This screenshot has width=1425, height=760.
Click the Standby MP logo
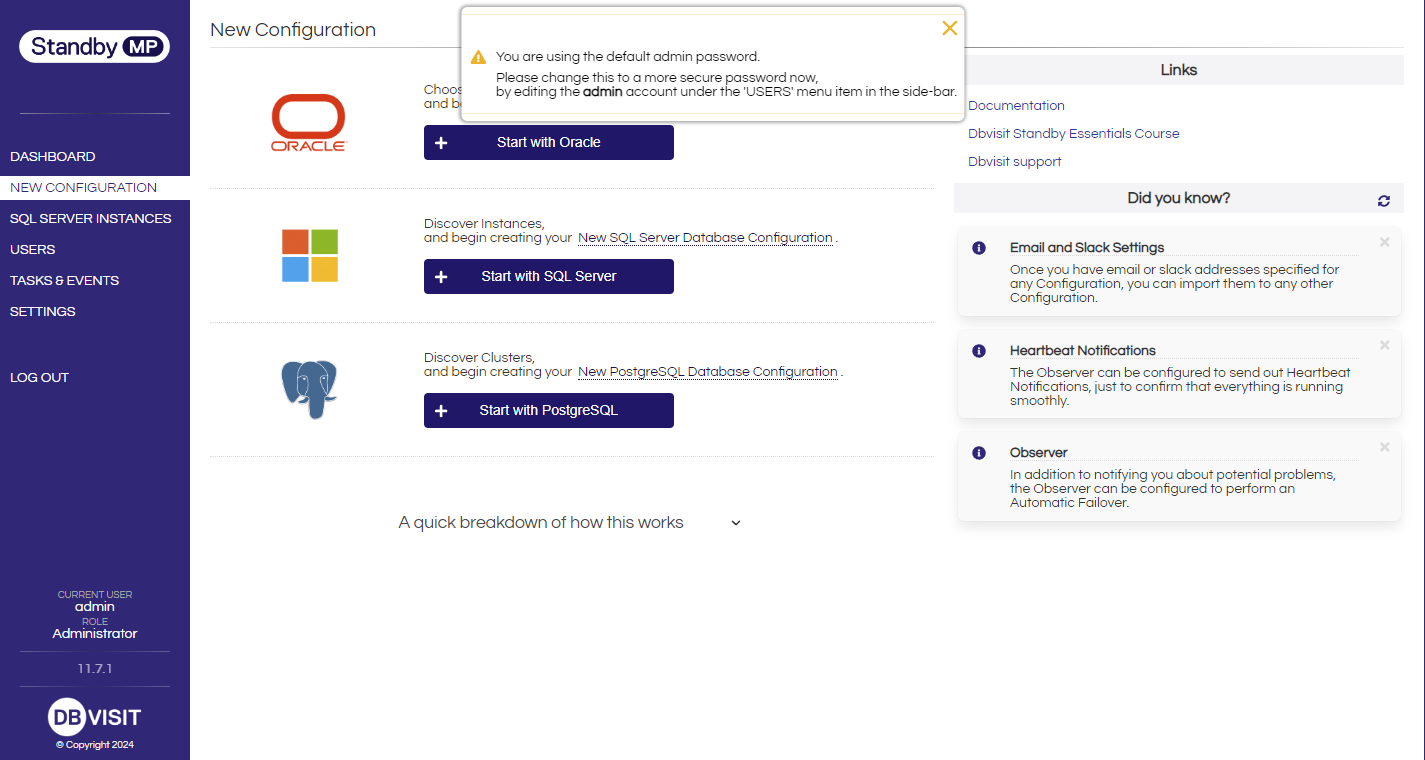[95, 46]
